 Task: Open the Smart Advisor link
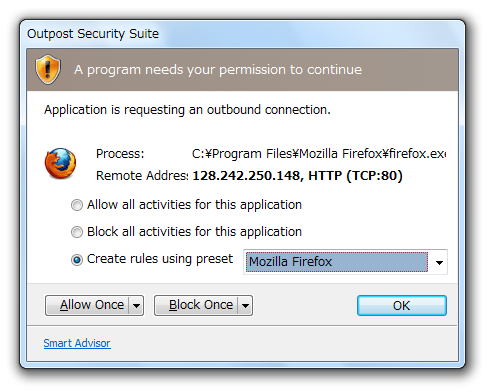(77, 343)
